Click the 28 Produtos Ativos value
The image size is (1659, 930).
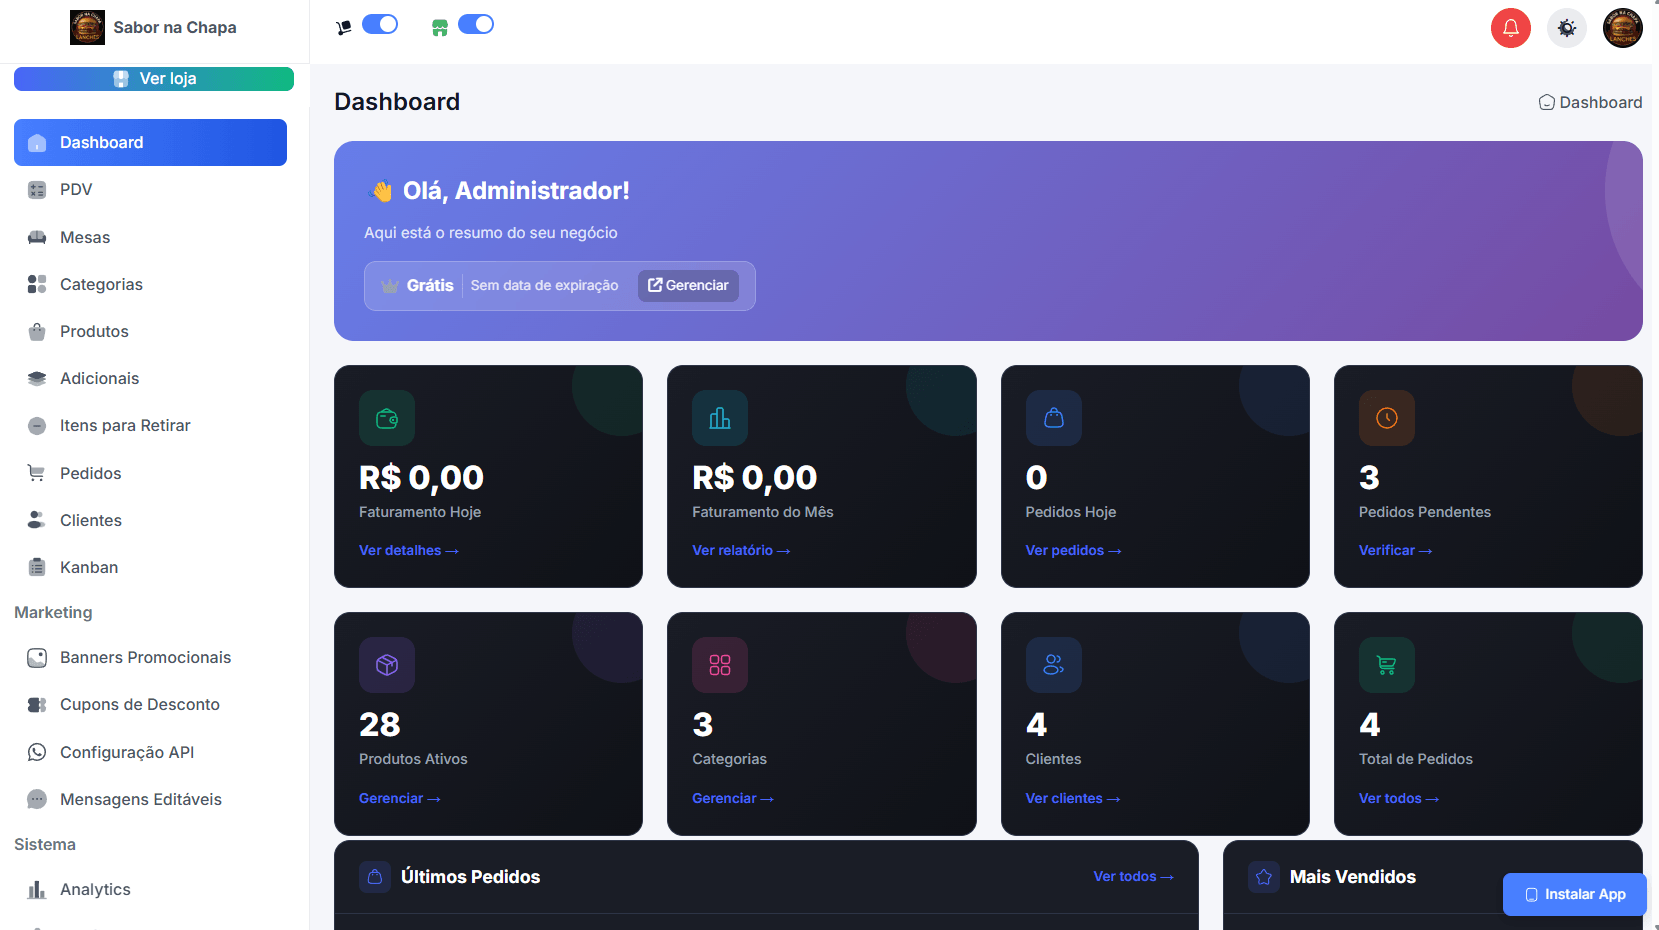380,724
